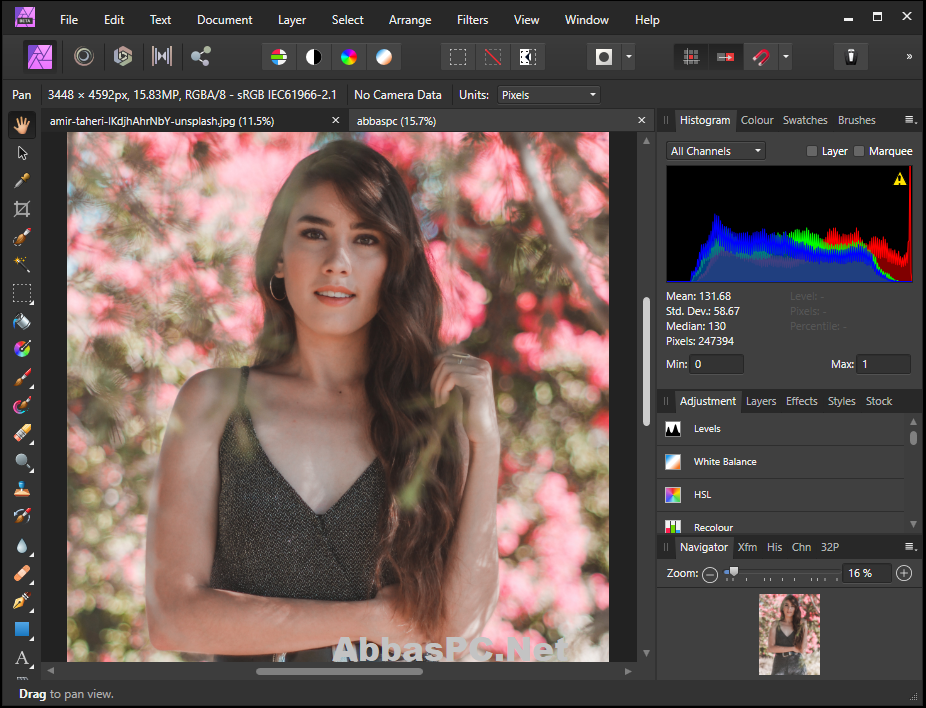
Task: Enable the Marquee checkbox in Histogram
Action: pyautogui.click(x=859, y=151)
